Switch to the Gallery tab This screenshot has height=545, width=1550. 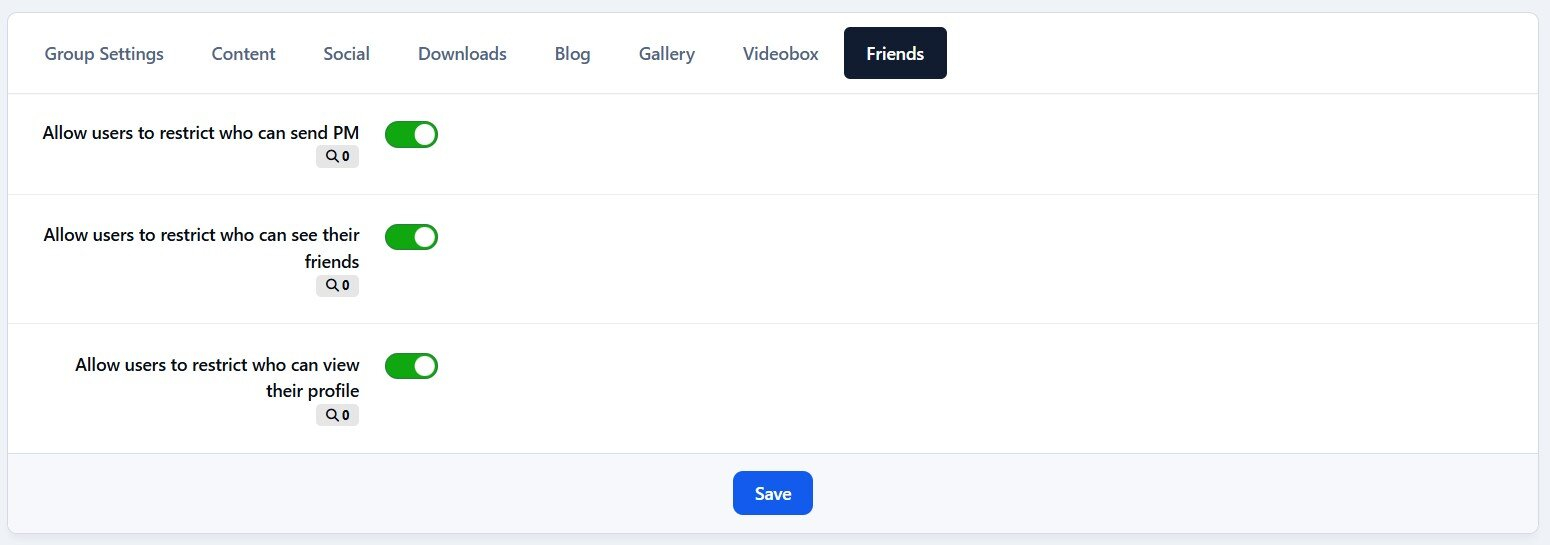666,54
